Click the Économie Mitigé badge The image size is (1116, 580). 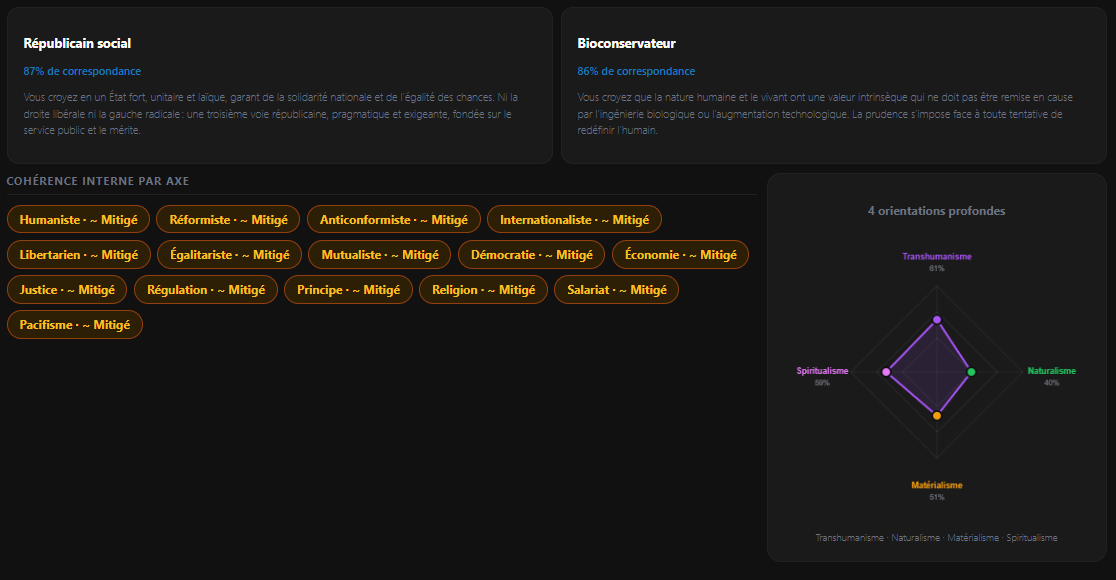click(680, 255)
